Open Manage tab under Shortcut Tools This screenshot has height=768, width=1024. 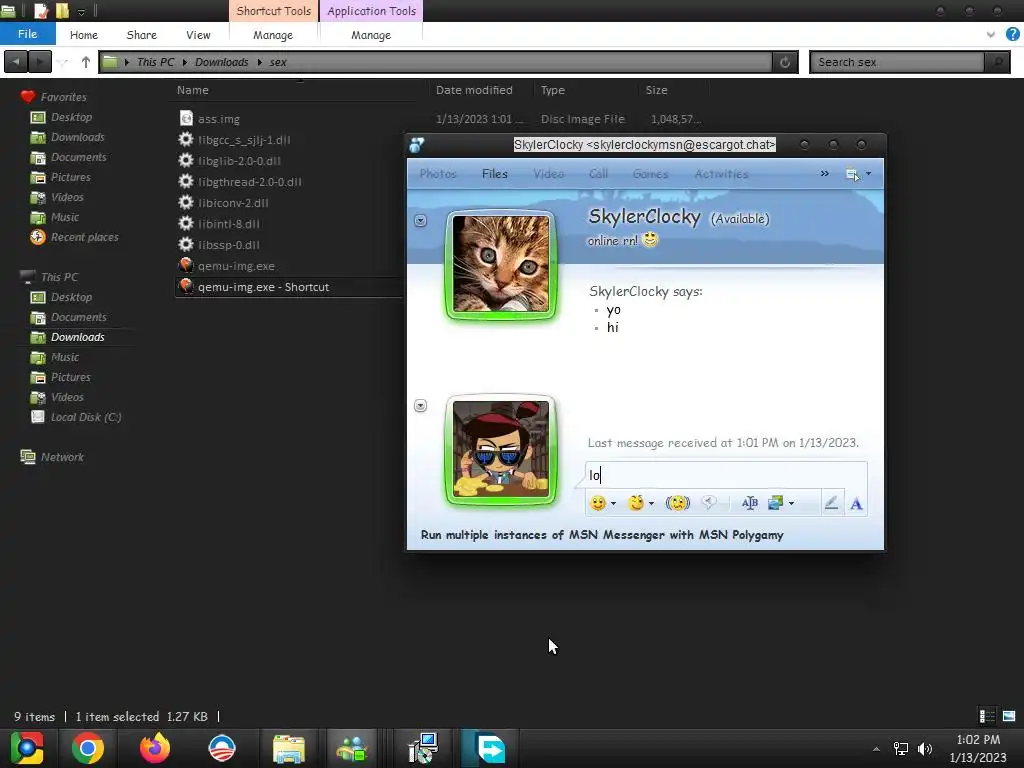tap(273, 35)
